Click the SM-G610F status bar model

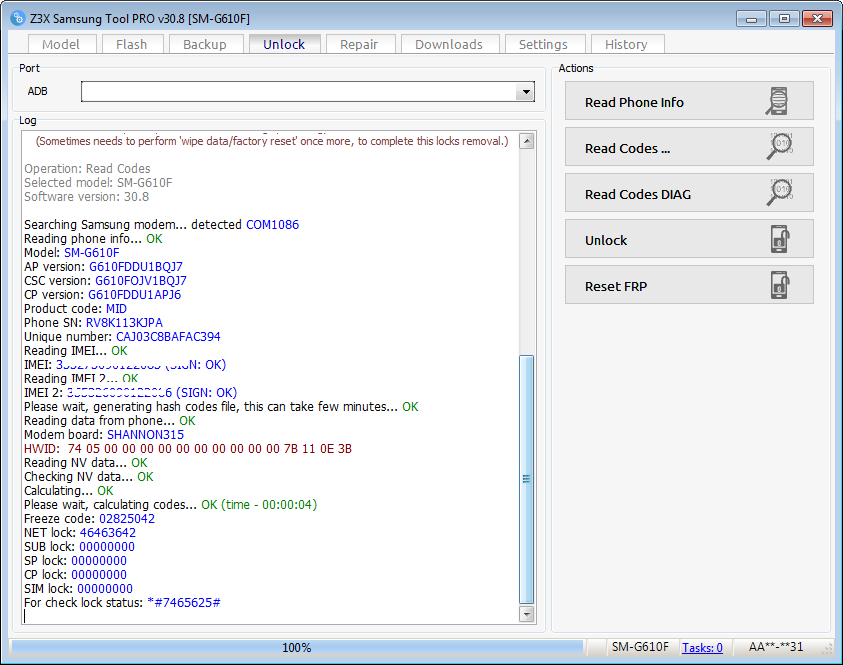[640, 647]
